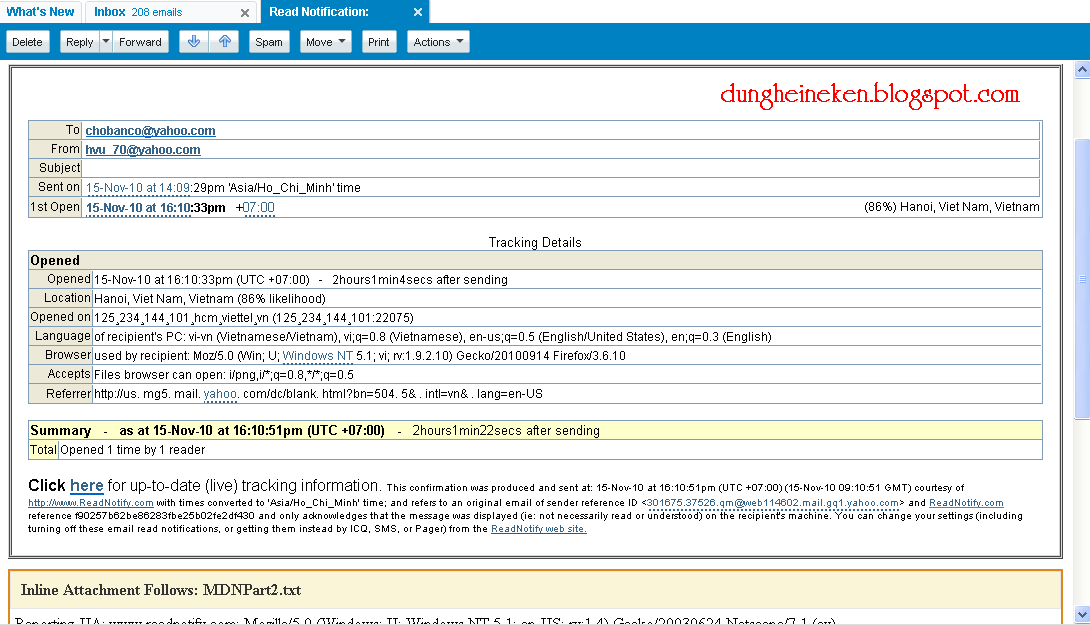Click the Sent on date 15-Nov-10 at 14:09

[x=138, y=188]
